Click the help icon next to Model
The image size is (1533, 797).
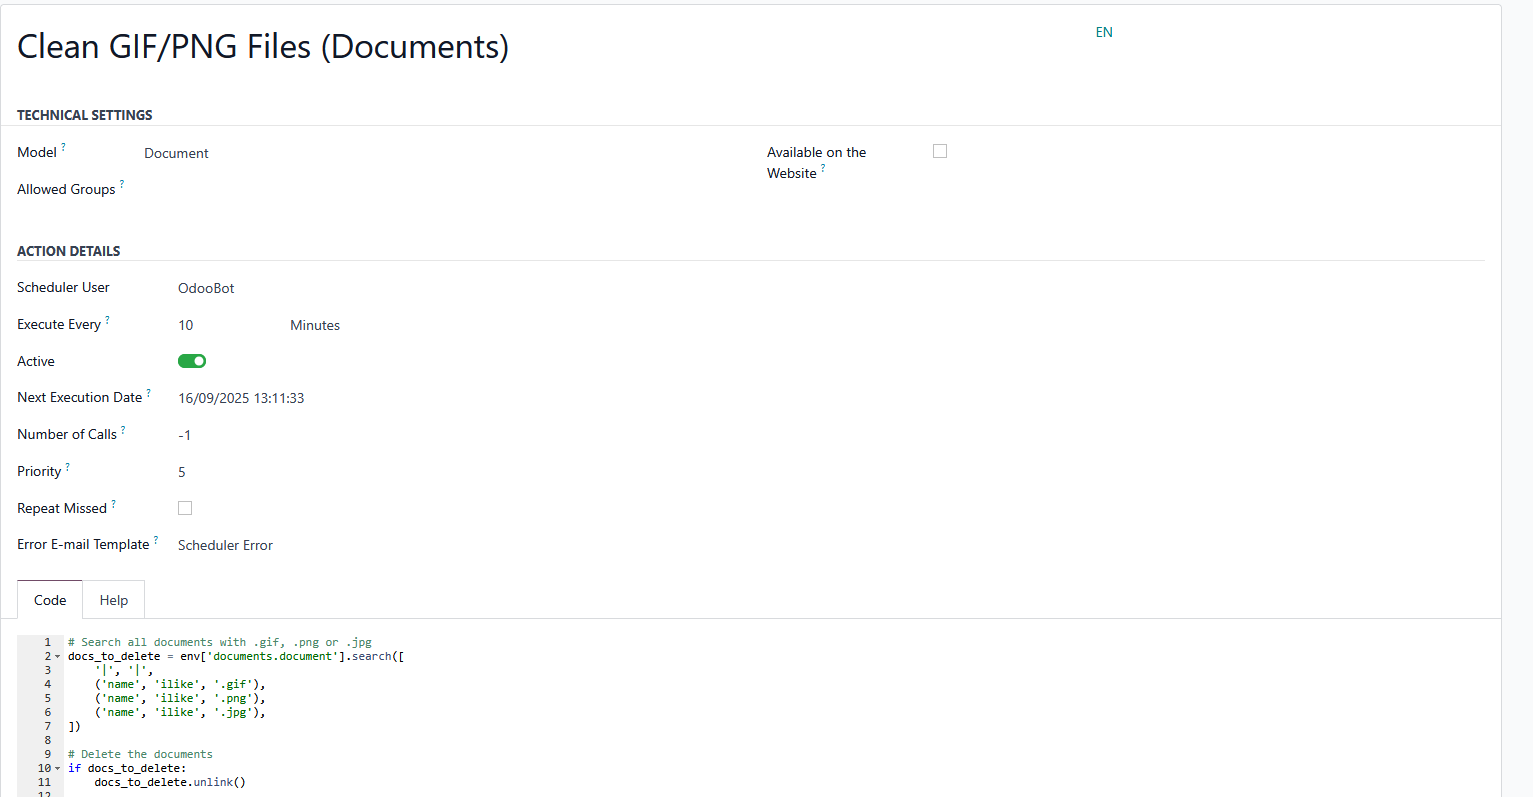click(63, 147)
